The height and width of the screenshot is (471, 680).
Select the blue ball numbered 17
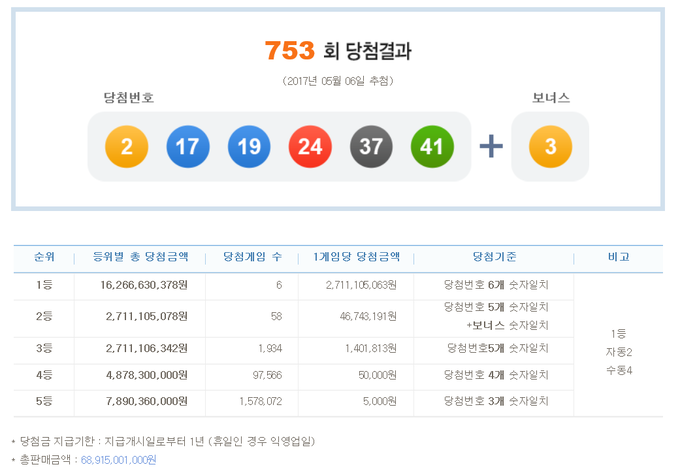(187, 147)
